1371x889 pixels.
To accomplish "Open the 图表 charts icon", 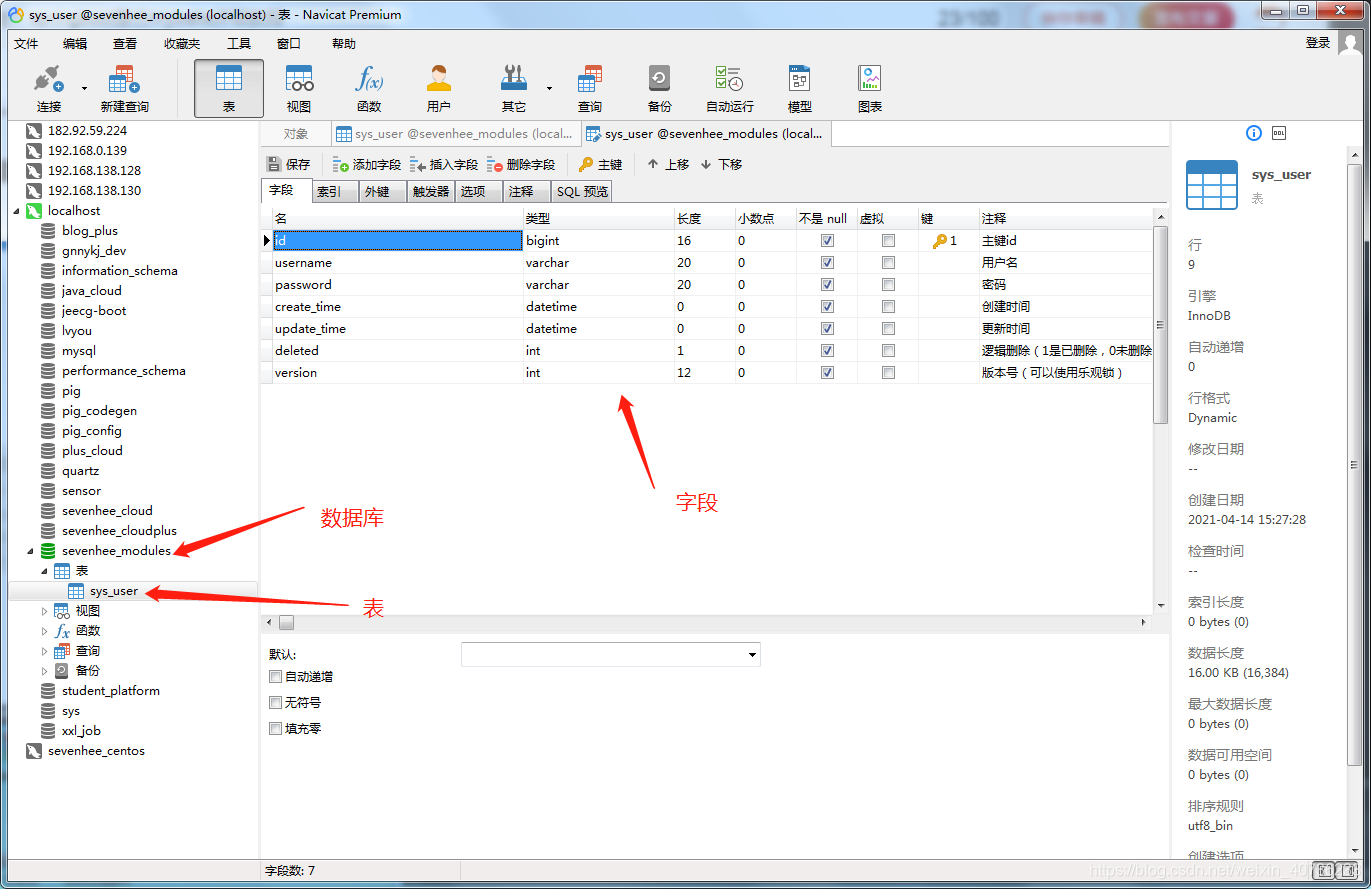I will (868, 86).
